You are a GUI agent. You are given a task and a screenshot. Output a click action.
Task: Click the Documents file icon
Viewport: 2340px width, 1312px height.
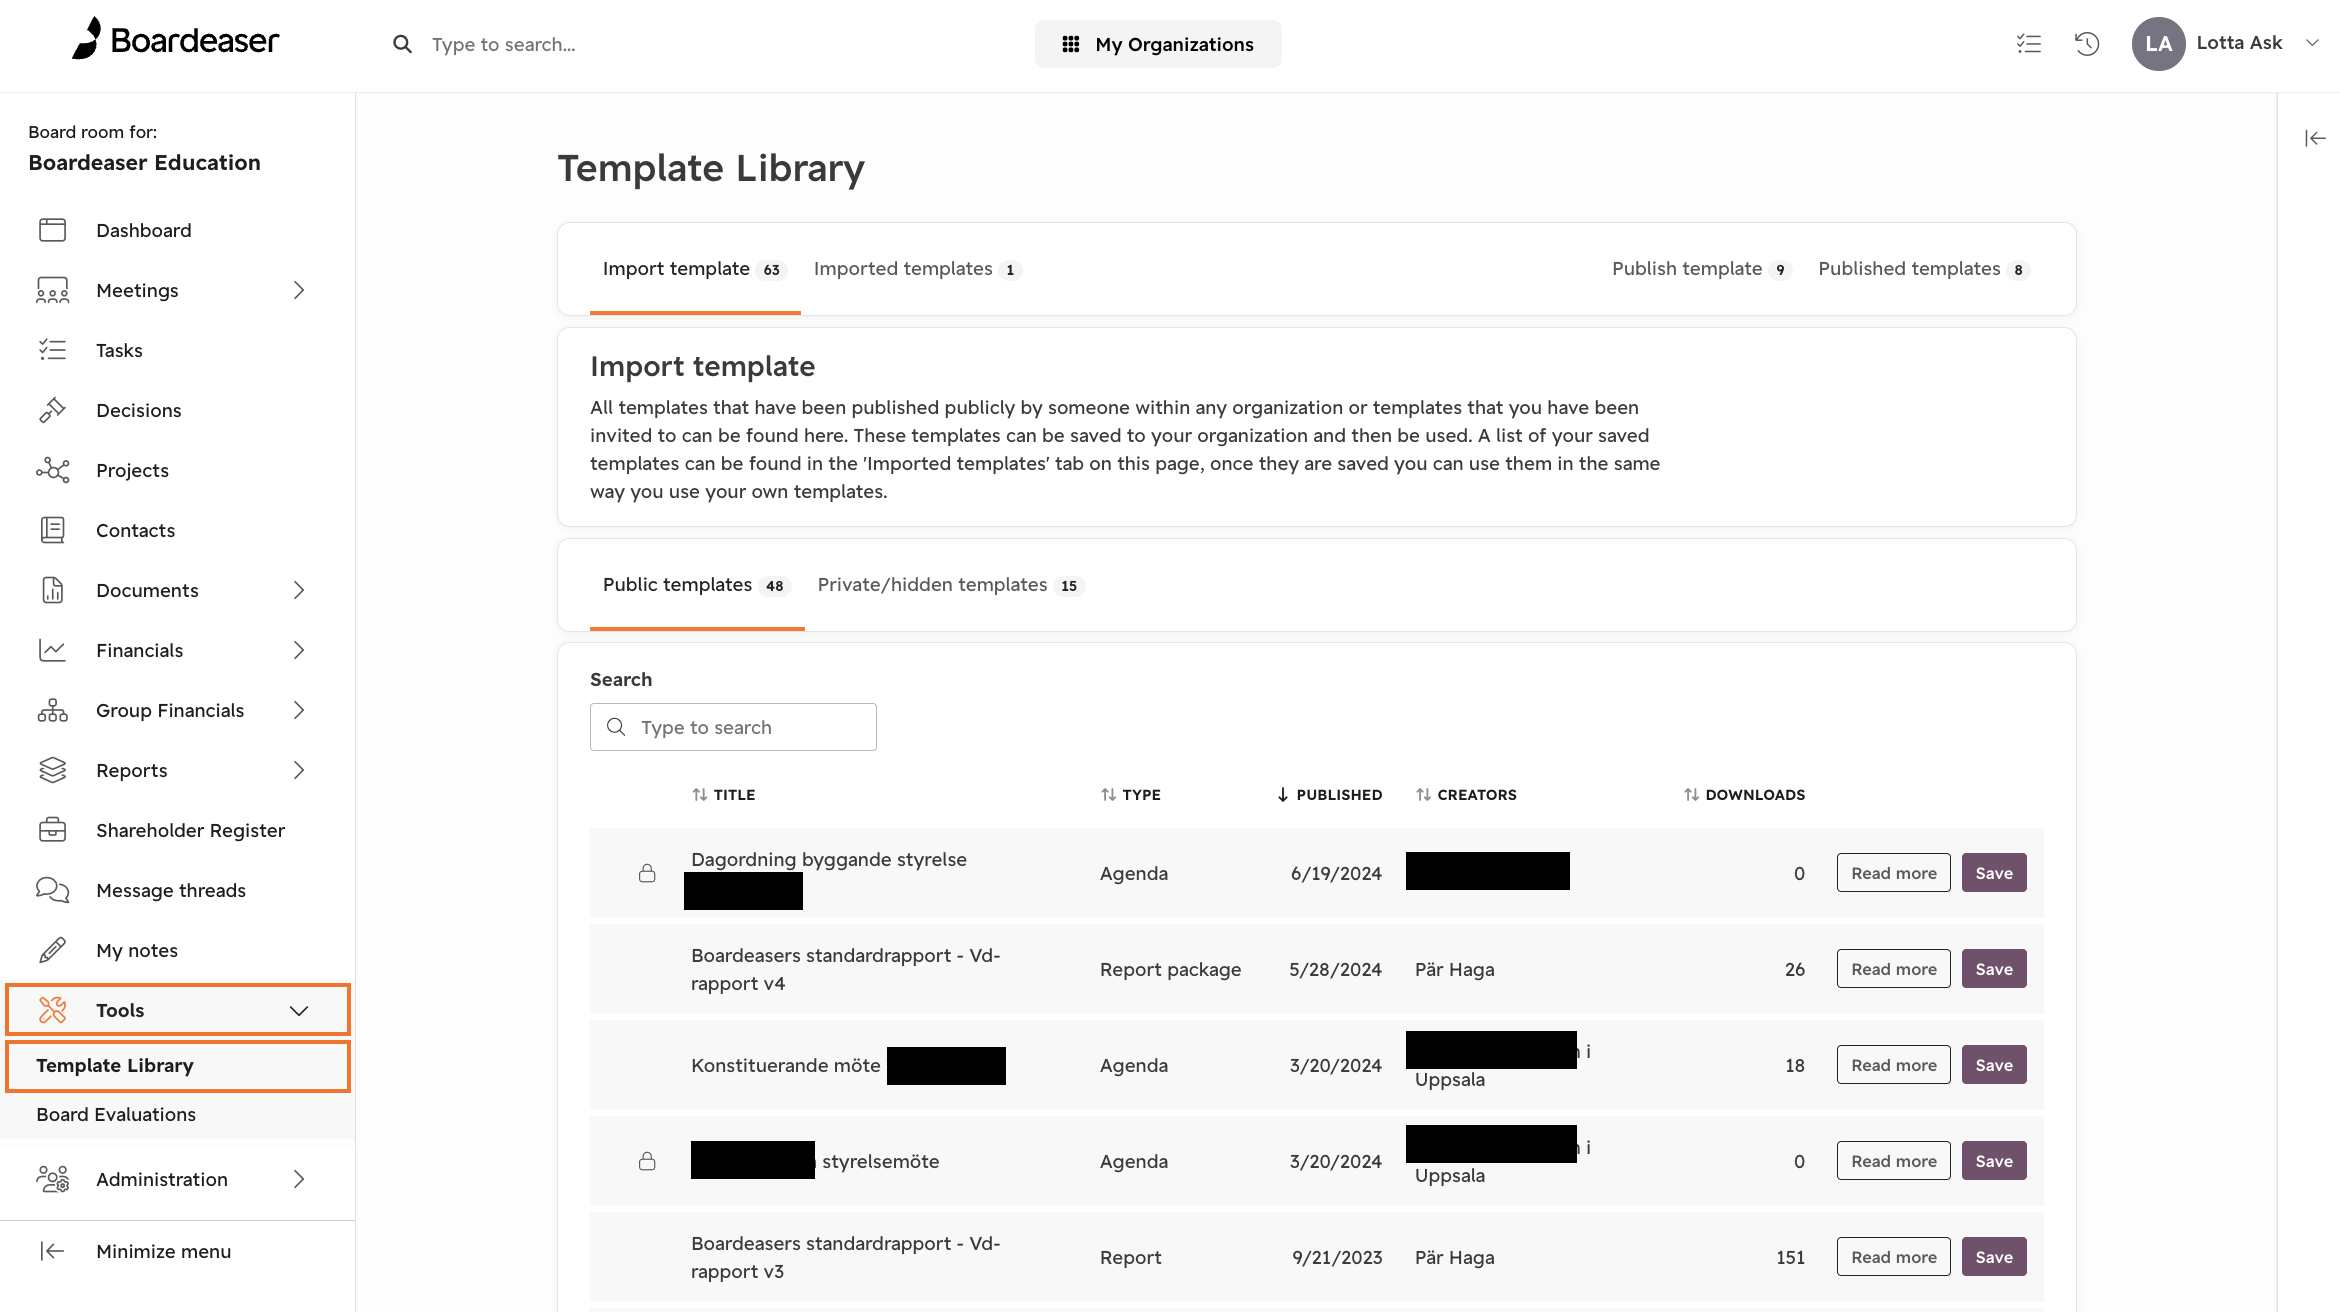(x=52, y=590)
